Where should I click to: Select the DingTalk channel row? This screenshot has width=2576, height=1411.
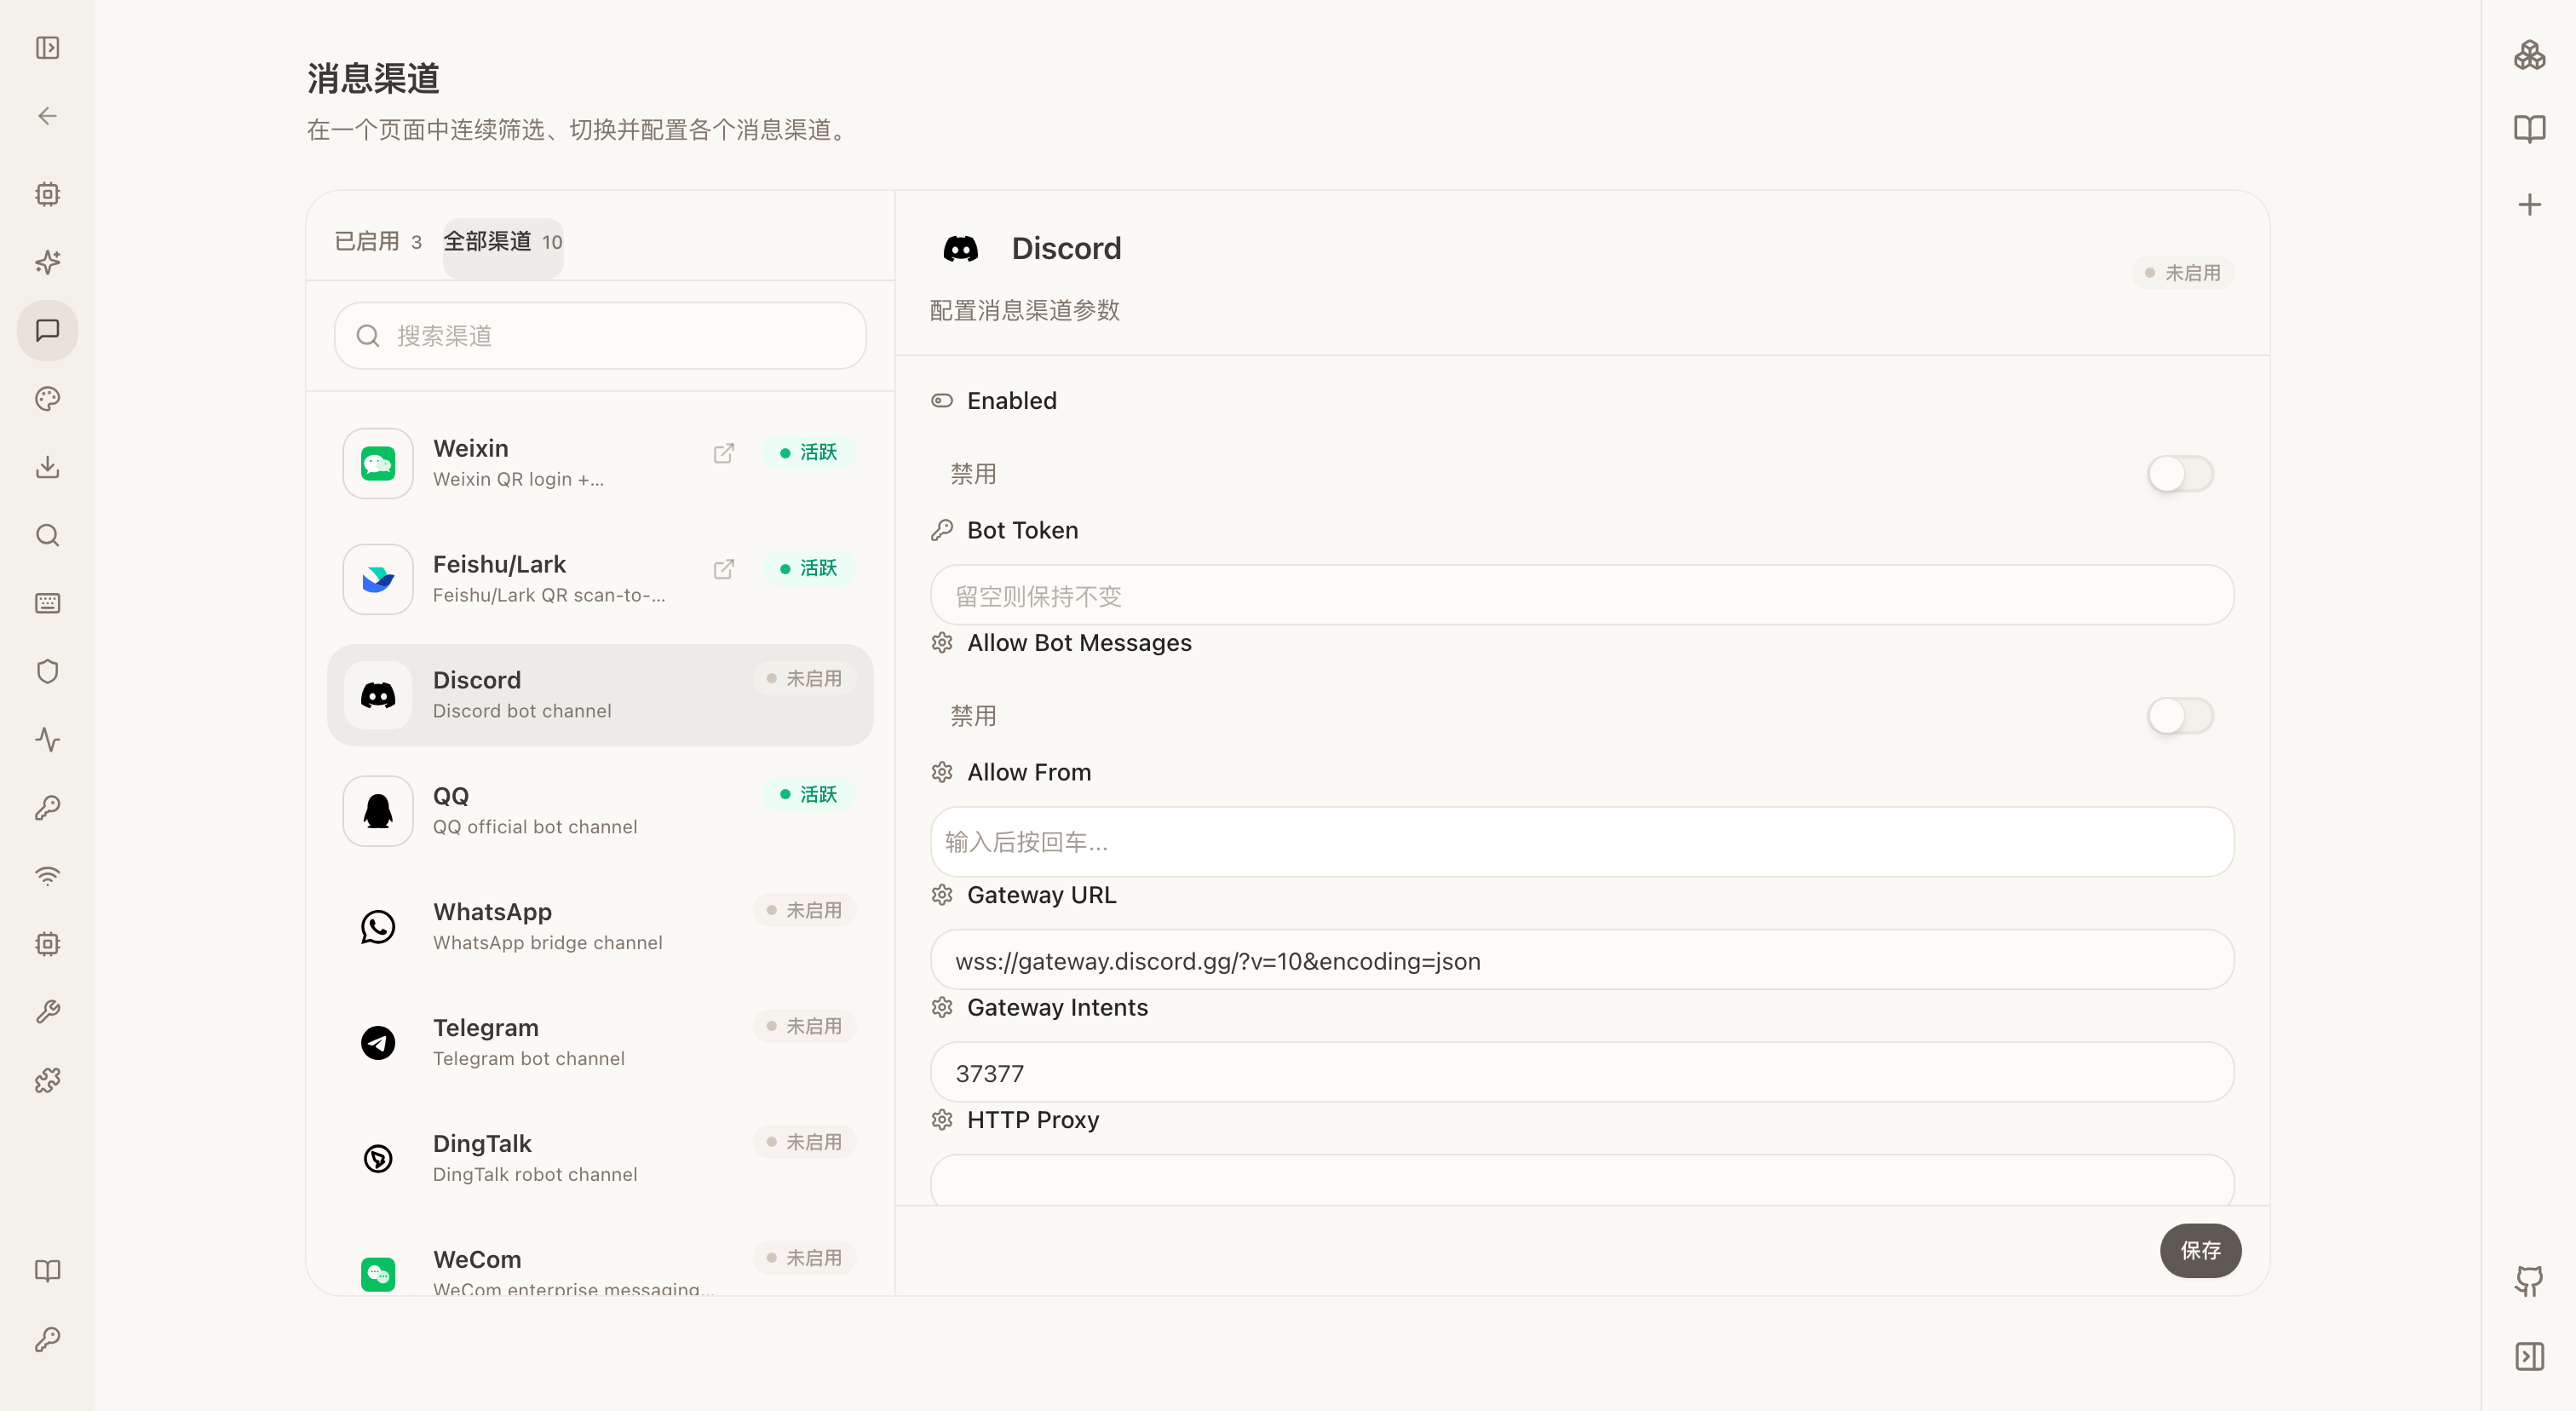pyautogui.click(x=600, y=1159)
